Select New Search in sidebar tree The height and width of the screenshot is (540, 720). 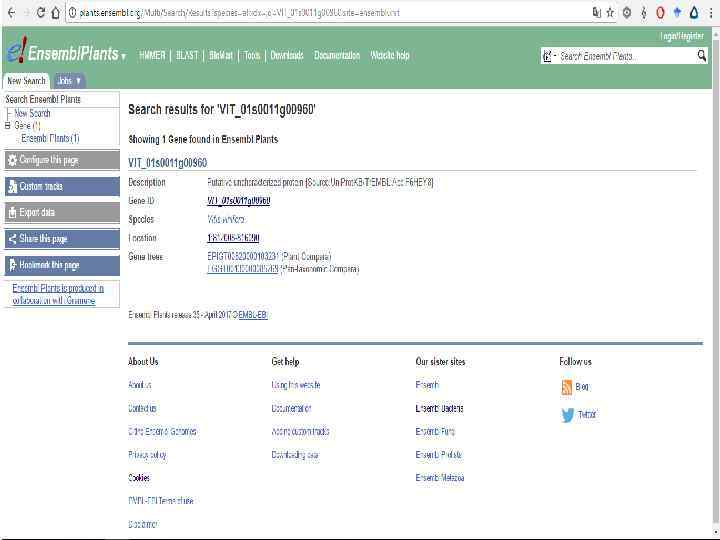click(32, 113)
